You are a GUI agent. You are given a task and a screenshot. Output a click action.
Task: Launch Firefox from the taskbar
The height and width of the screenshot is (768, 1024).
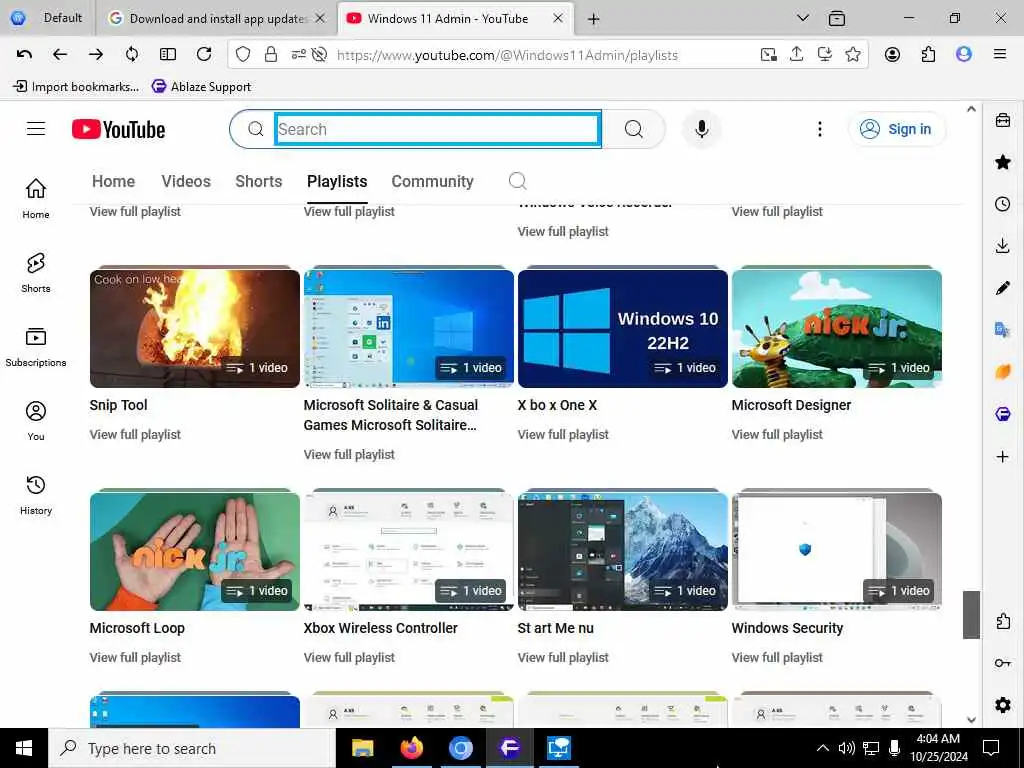[411, 748]
